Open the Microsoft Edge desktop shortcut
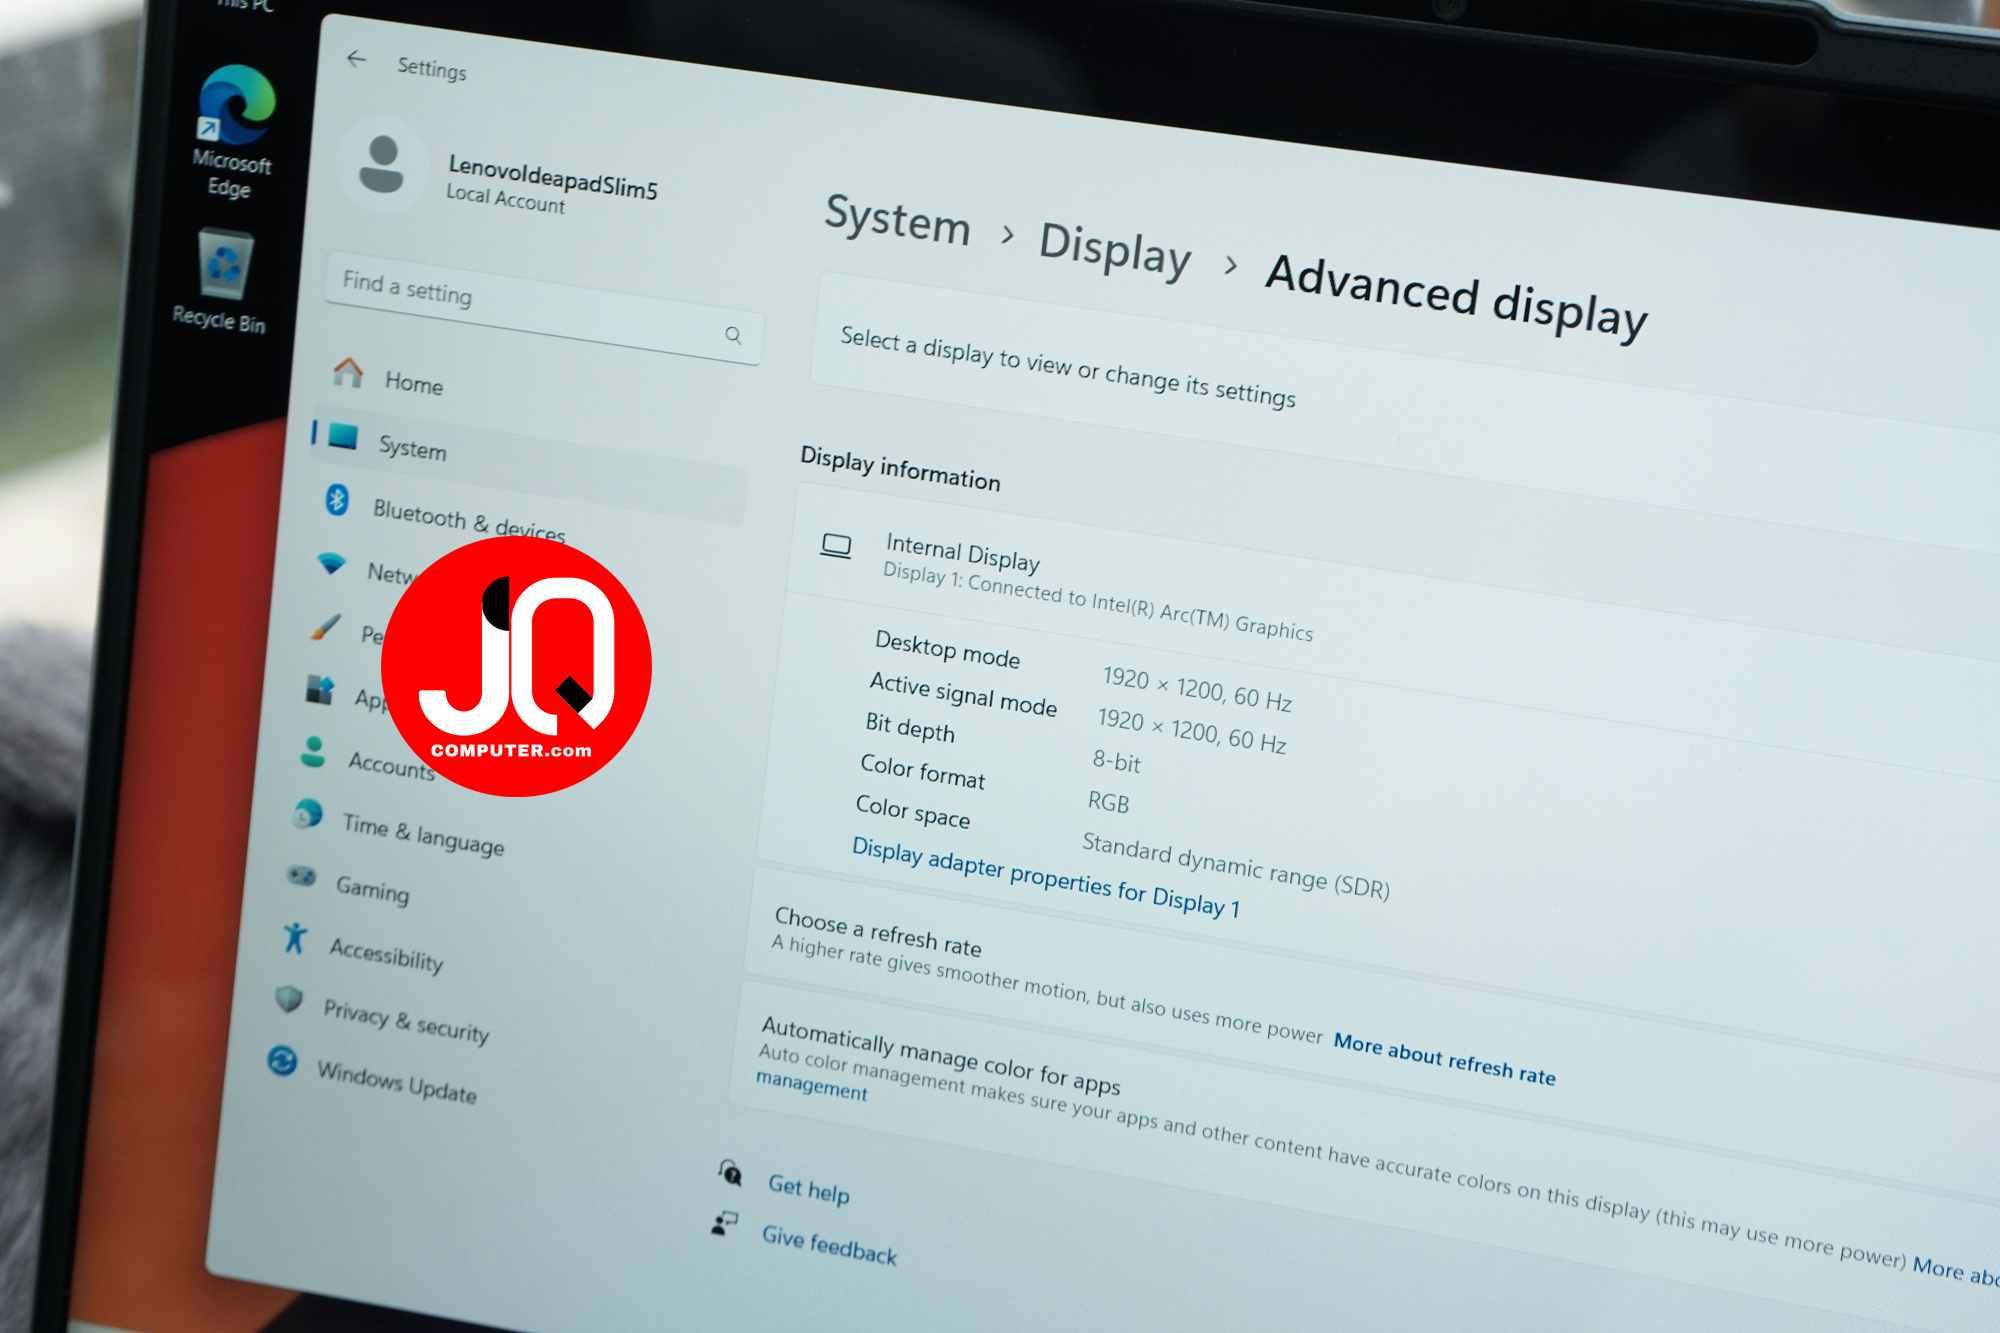Image resolution: width=2000 pixels, height=1333 pixels. pos(233,131)
